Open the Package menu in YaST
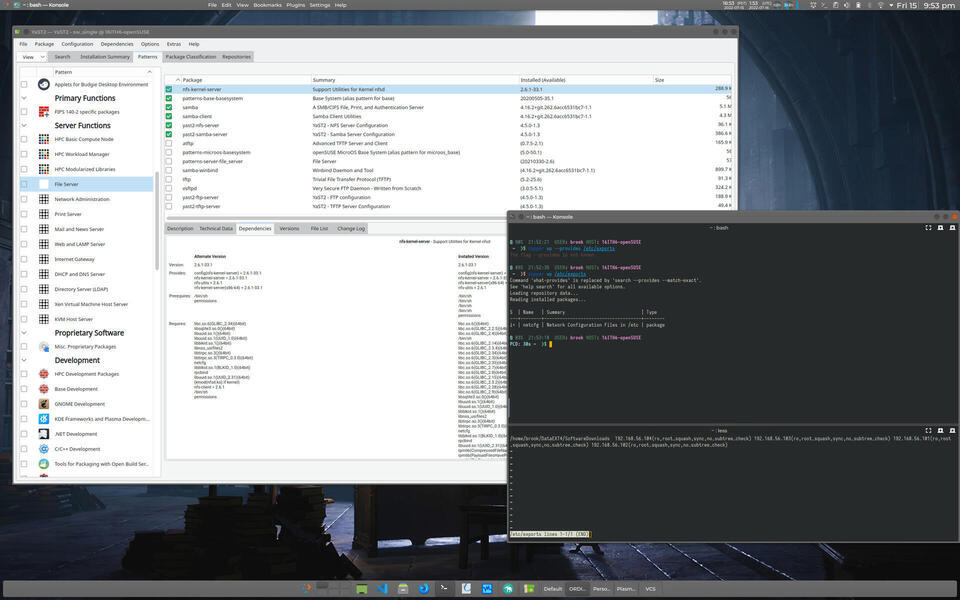 pos(44,44)
